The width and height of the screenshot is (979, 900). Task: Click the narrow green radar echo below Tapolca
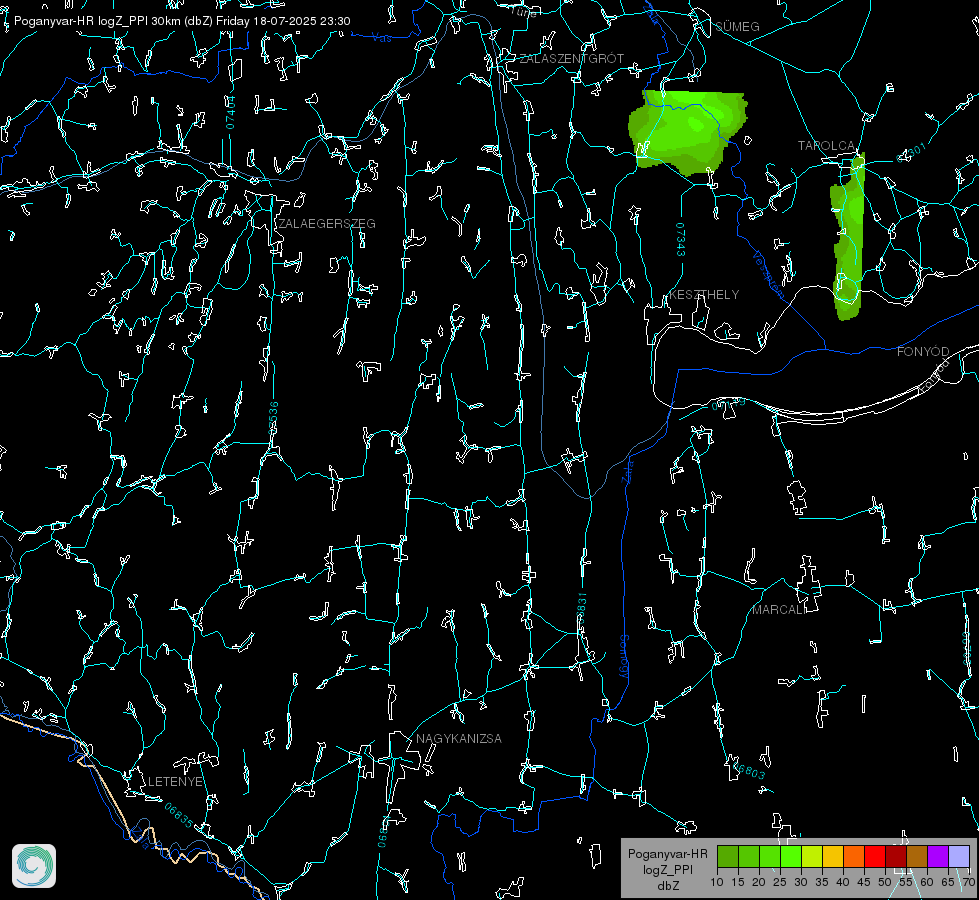coord(849,237)
